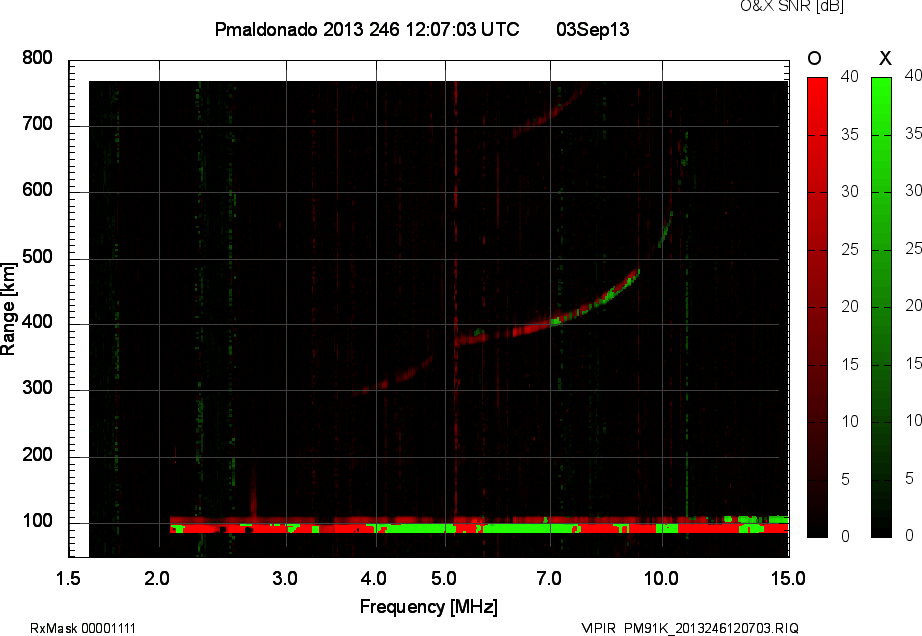Click the 'X' label above the green colorbar
The height and width of the screenshot is (636, 922).
pos(885,58)
